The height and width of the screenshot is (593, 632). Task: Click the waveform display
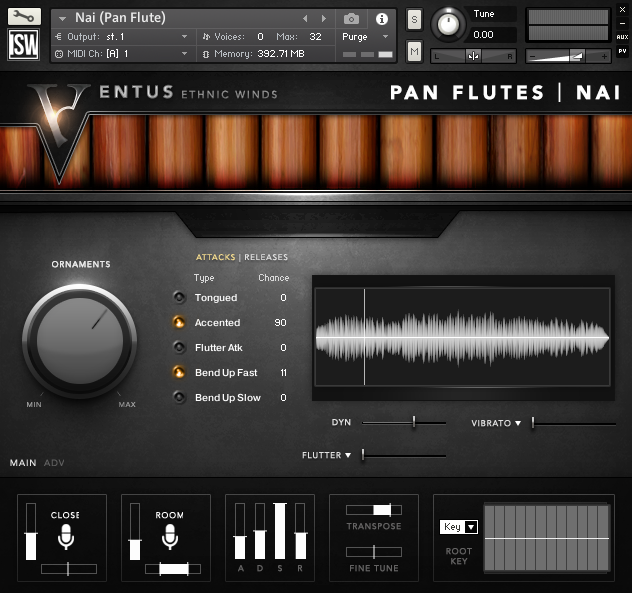coord(463,337)
